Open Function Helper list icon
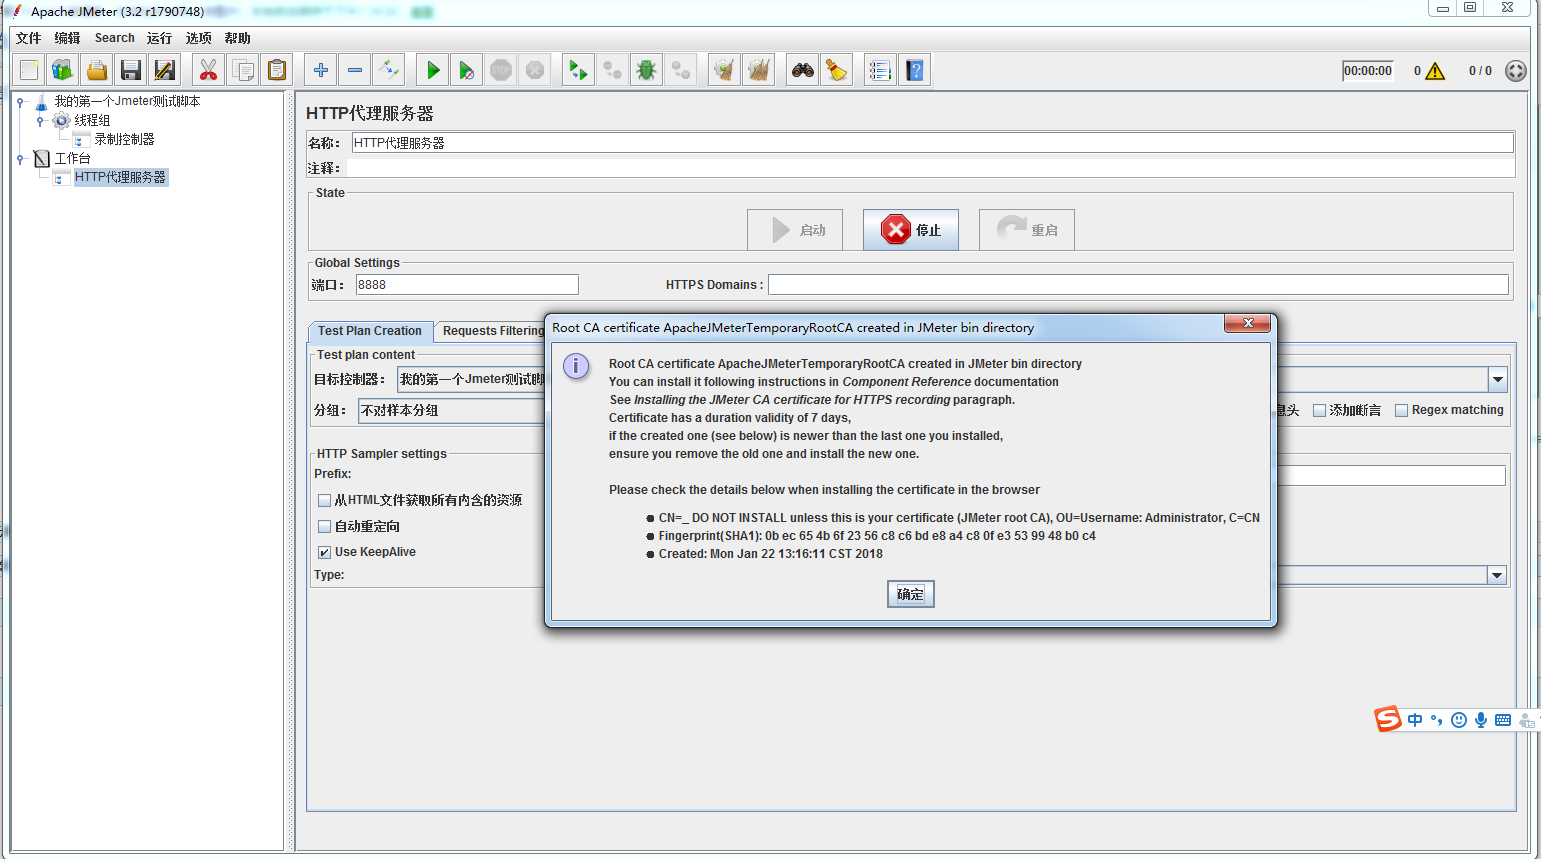 [880, 70]
